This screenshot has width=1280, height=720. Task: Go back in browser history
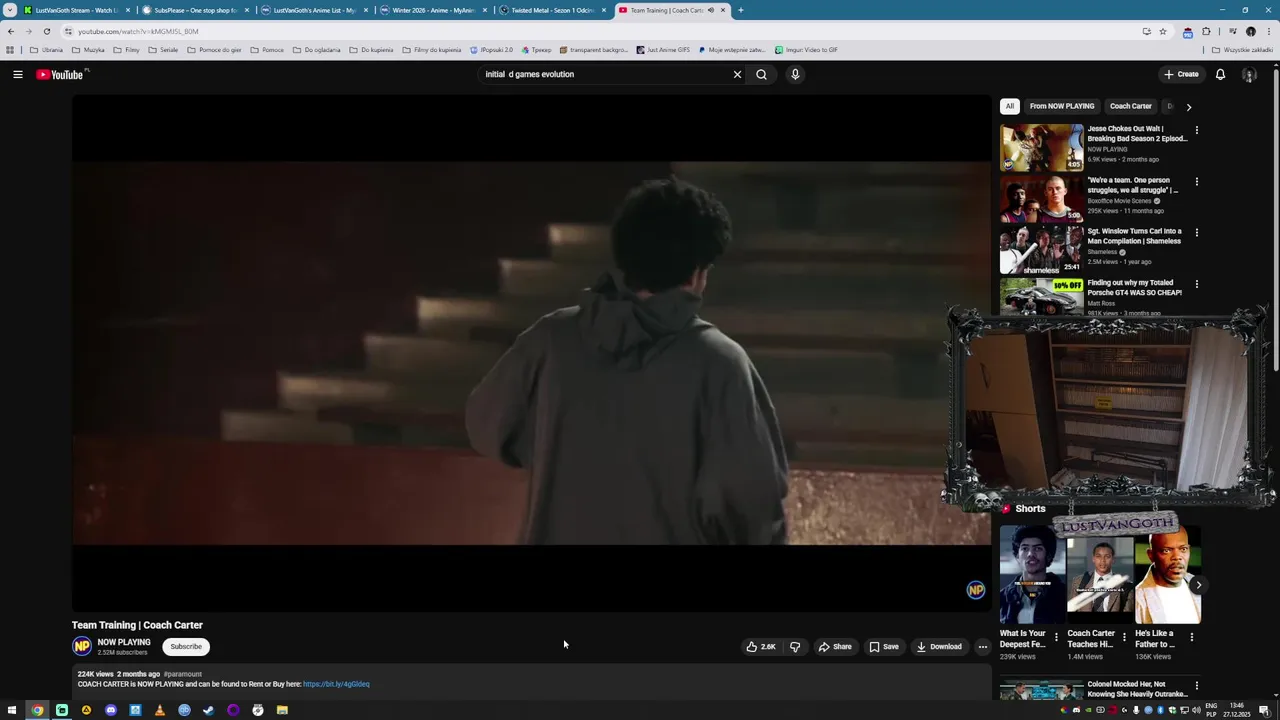point(11,31)
